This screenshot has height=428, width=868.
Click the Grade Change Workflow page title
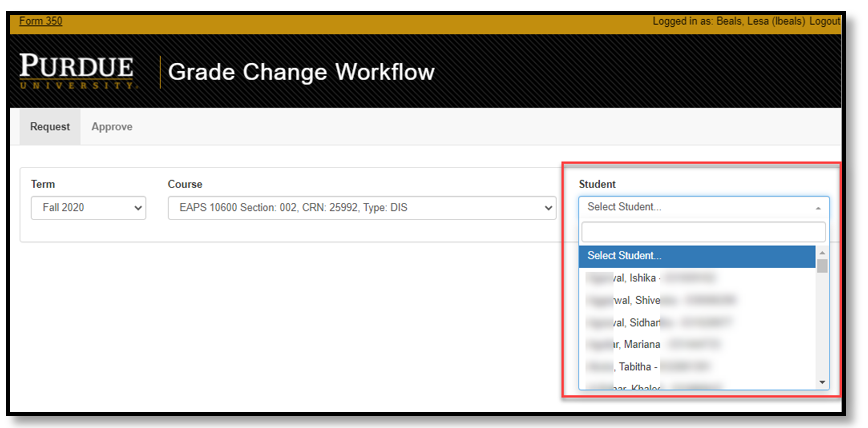301,72
